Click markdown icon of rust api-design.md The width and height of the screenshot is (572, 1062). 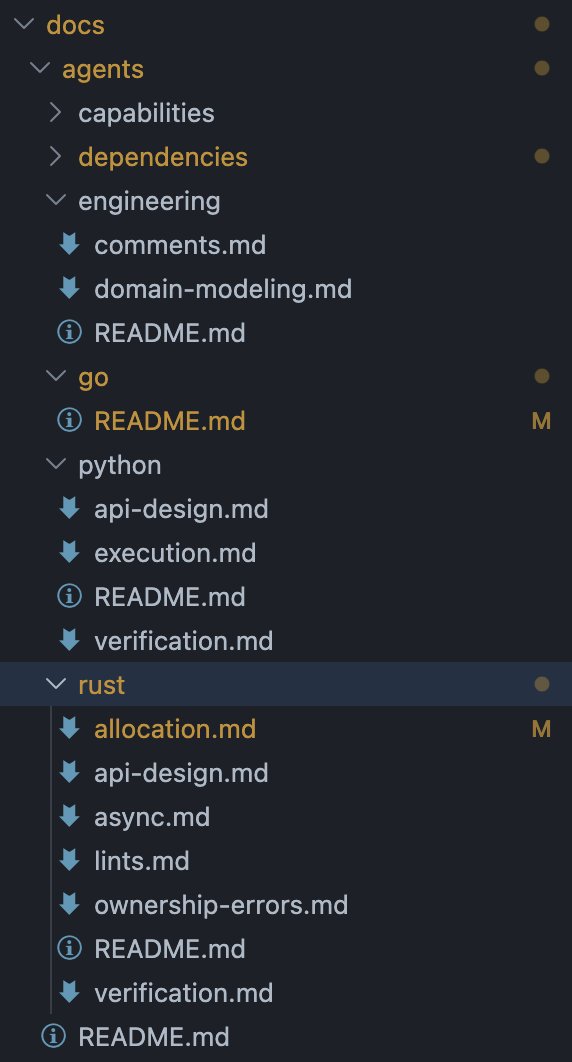(69, 773)
